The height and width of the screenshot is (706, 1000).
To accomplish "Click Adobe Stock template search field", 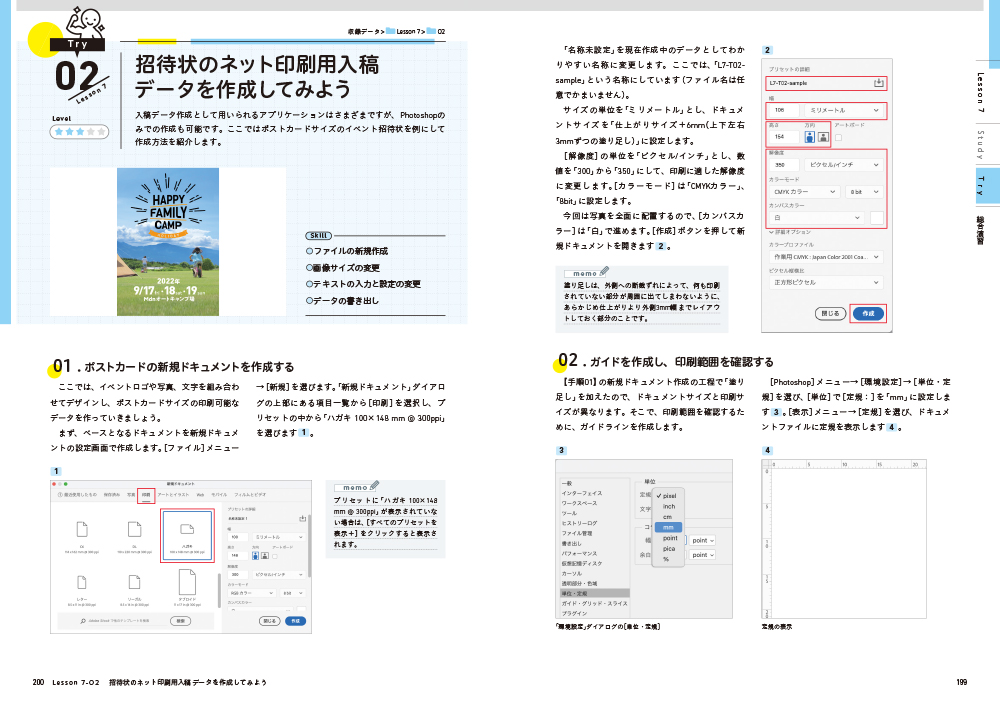I will 128,621.
